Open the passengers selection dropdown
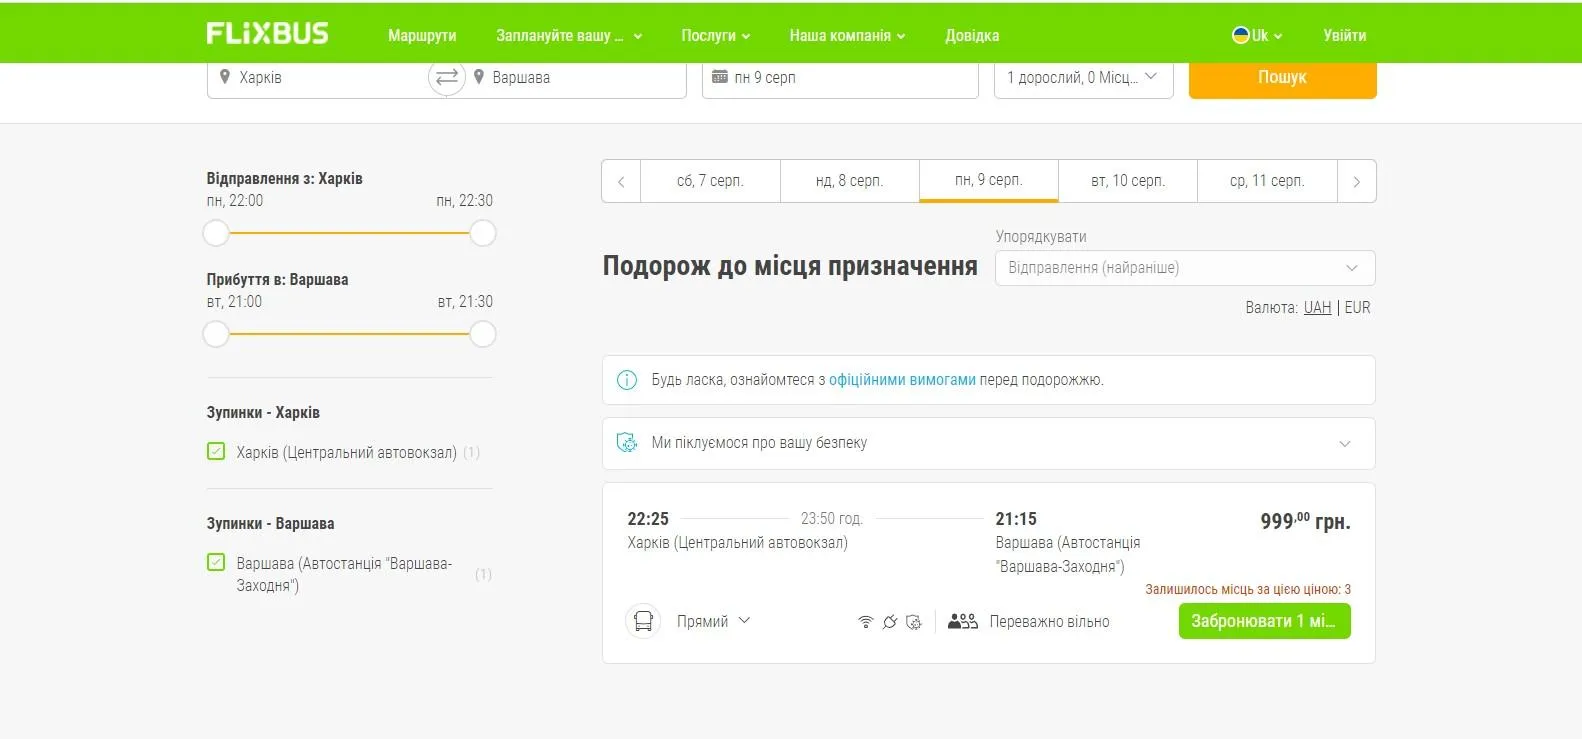Viewport: 1582px width, 739px height. [x=1082, y=77]
